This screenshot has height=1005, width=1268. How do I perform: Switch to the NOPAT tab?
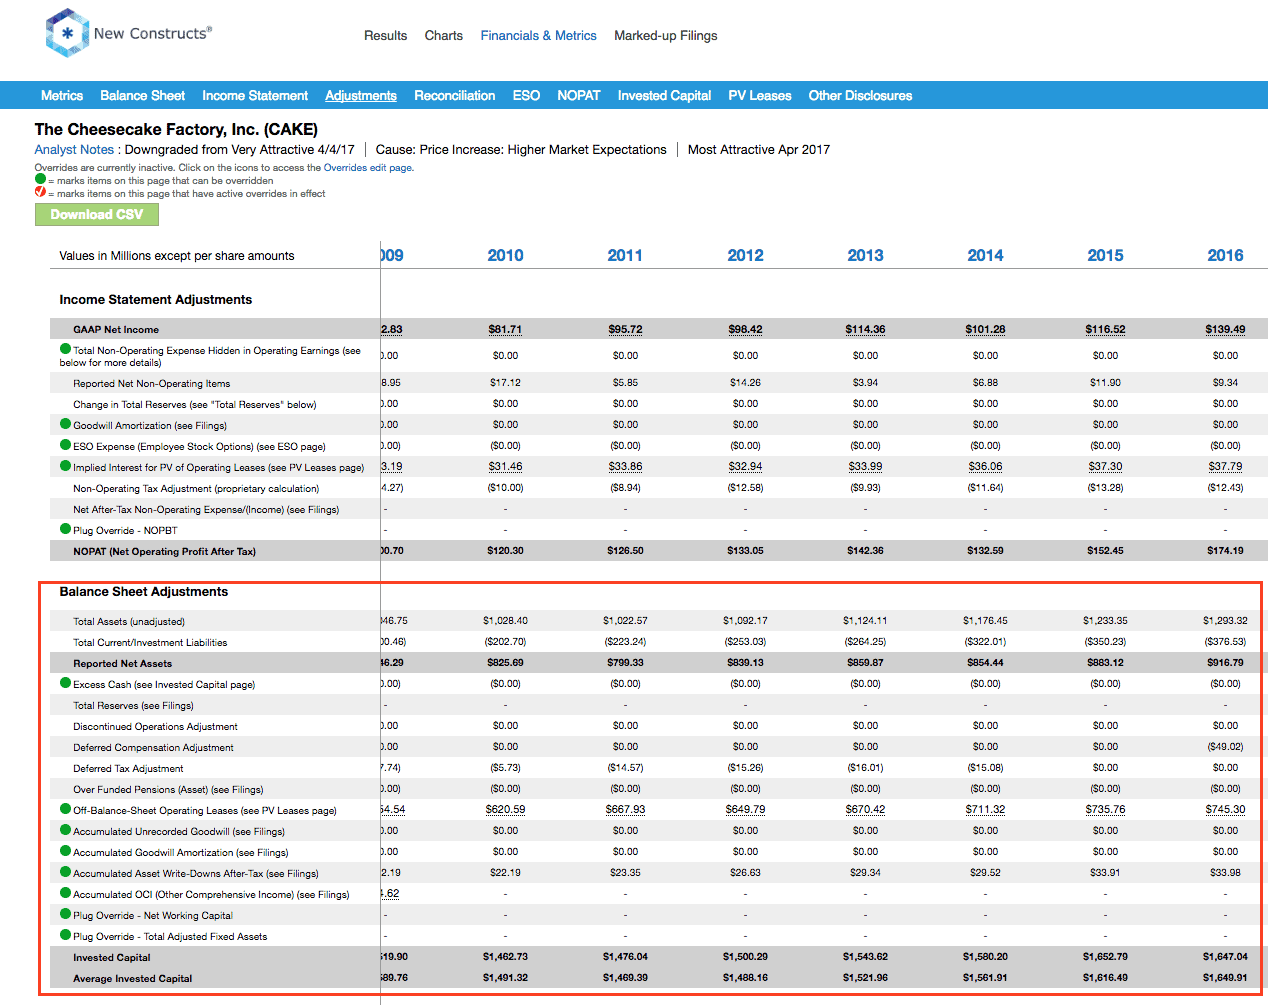click(x=579, y=95)
